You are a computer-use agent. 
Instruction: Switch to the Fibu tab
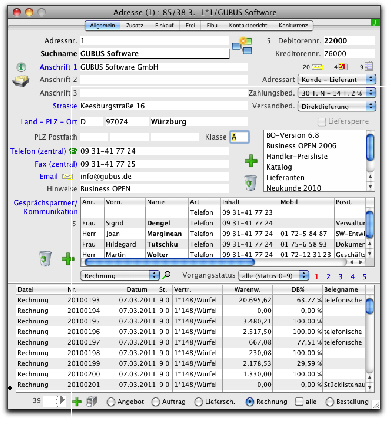(212, 25)
